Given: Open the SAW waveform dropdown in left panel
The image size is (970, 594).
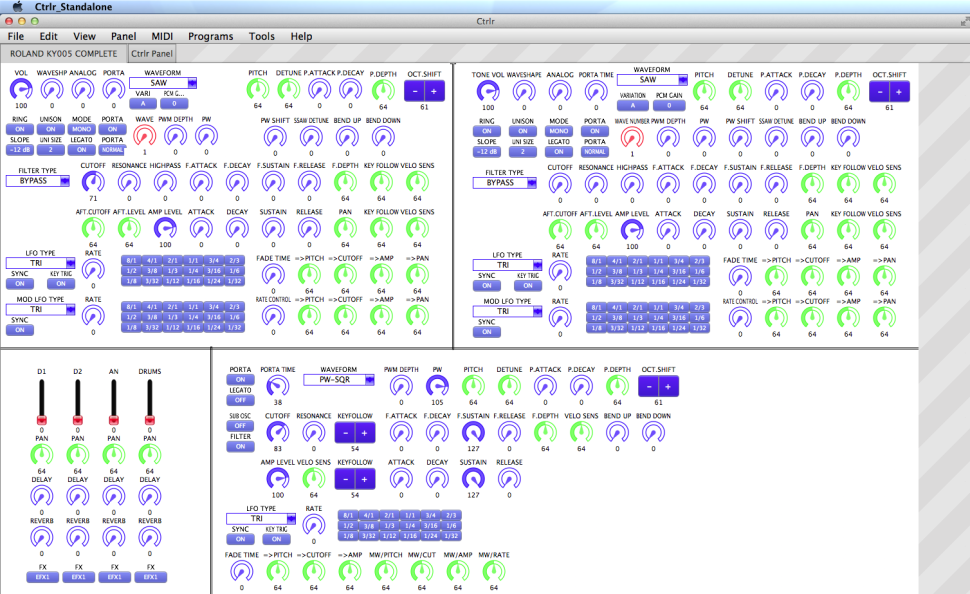Looking at the screenshot, I should coord(163,82).
